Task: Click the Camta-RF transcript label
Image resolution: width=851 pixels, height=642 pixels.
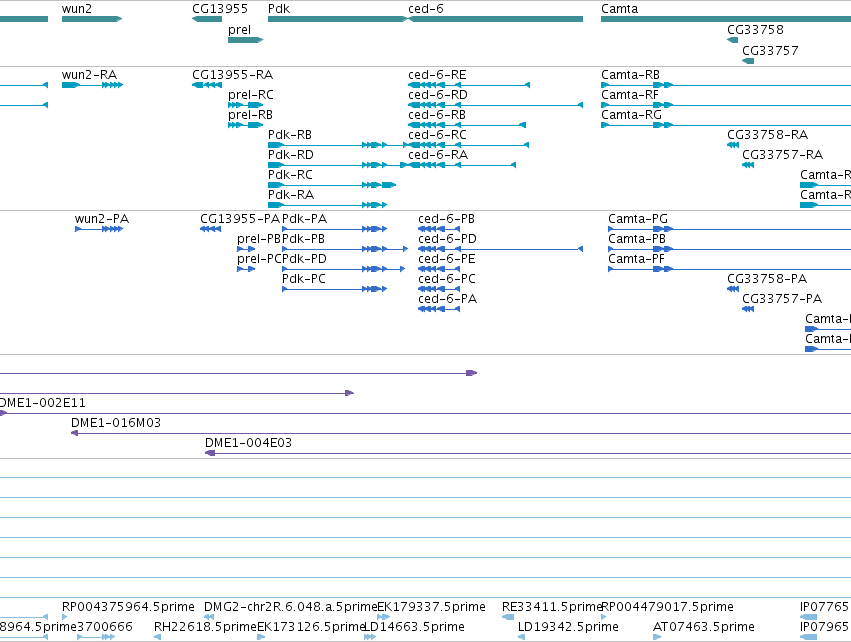Action: [630, 94]
